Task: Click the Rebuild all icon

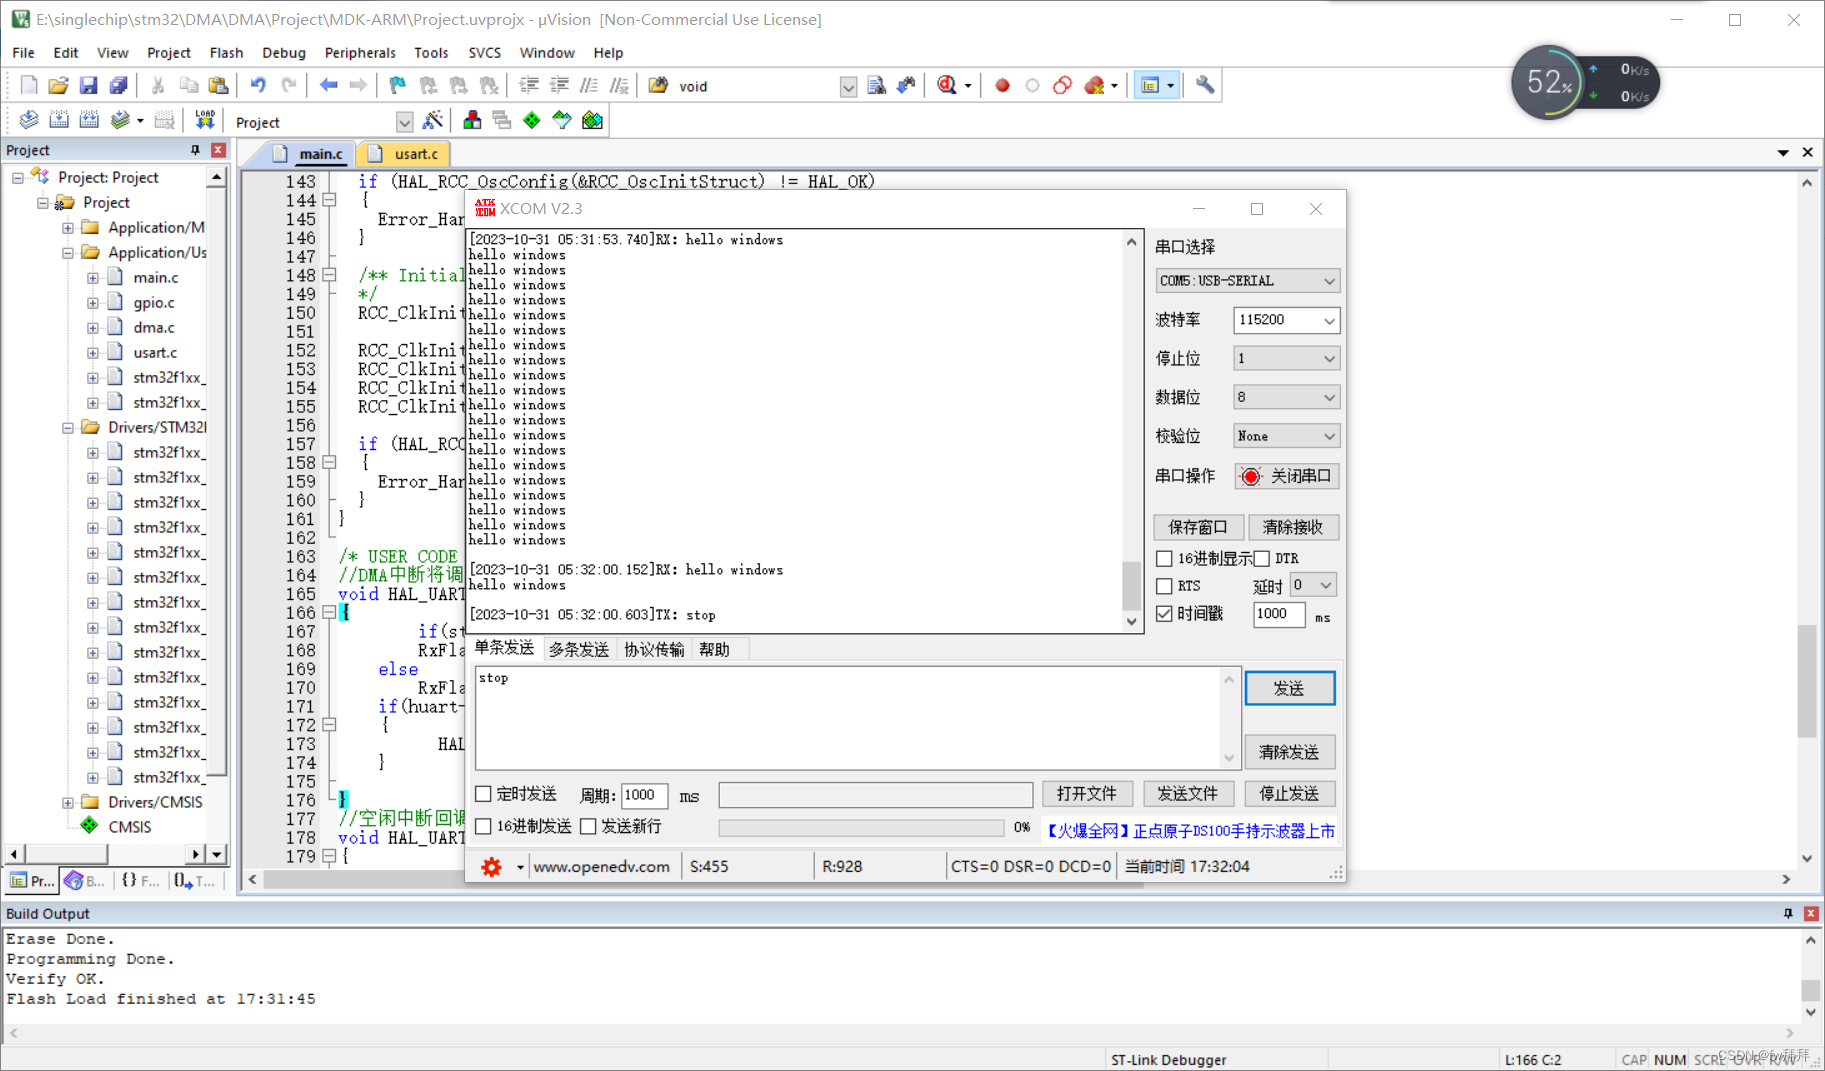Action: (x=89, y=121)
